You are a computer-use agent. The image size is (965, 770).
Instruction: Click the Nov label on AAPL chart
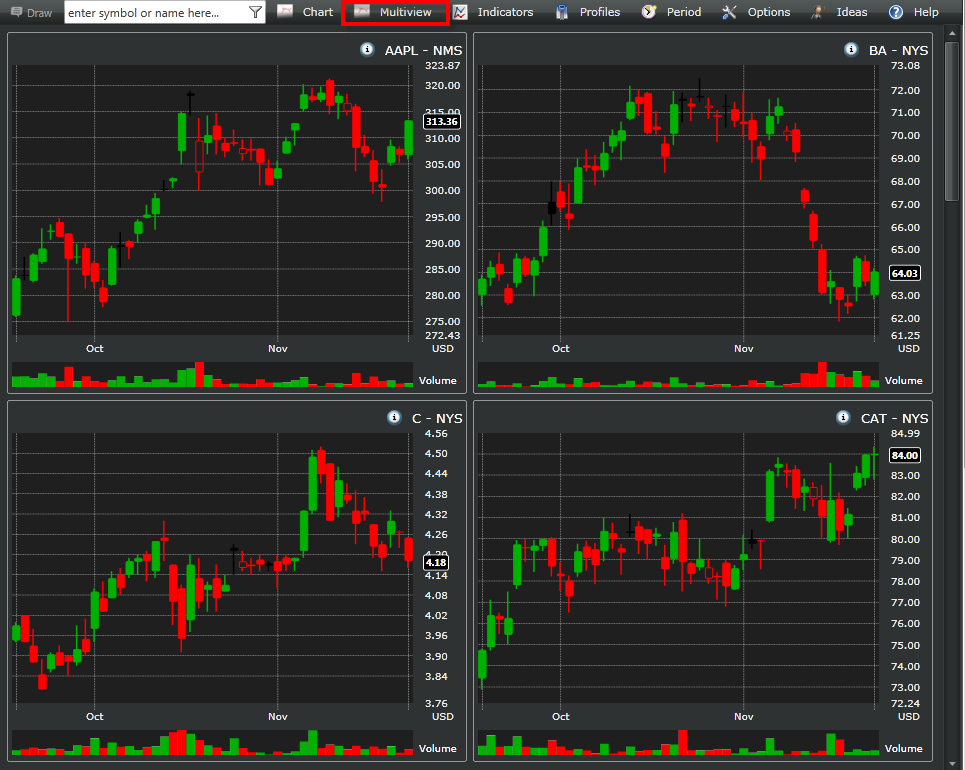[x=278, y=348]
